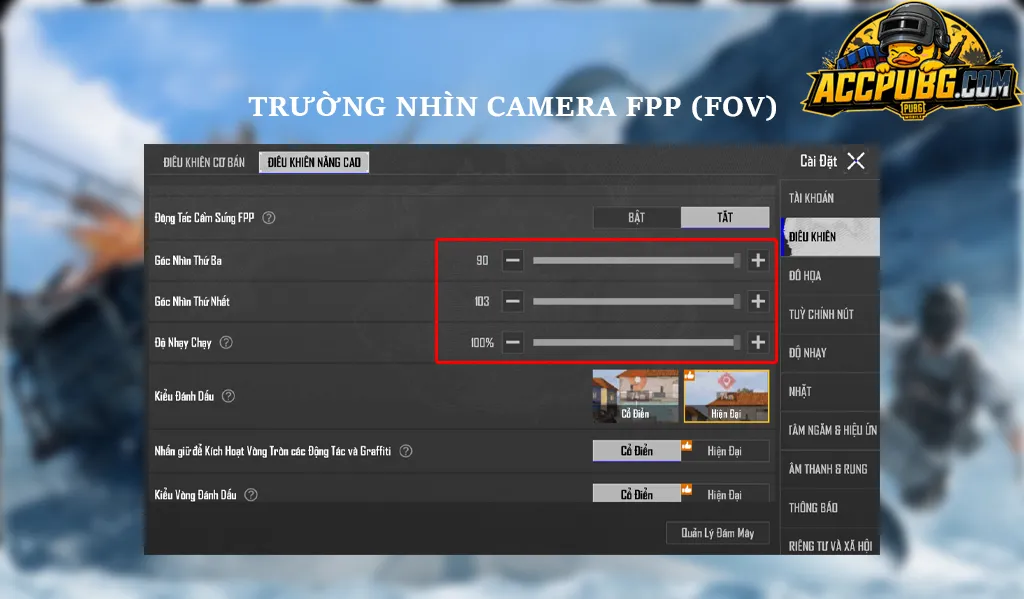Open Nhặt settings section
The width and height of the screenshot is (1024, 599).
(830, 391)
